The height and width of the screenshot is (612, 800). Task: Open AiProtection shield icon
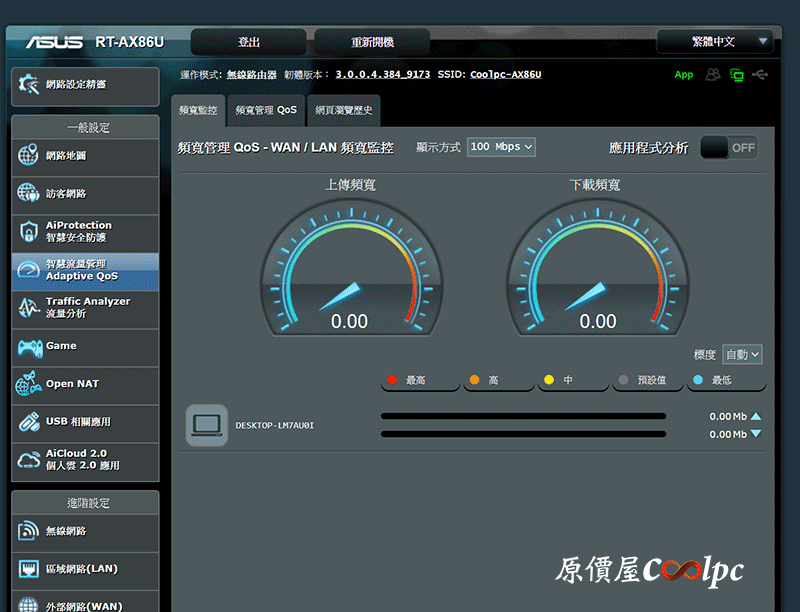pyautogui.click(x=29, y=232)
